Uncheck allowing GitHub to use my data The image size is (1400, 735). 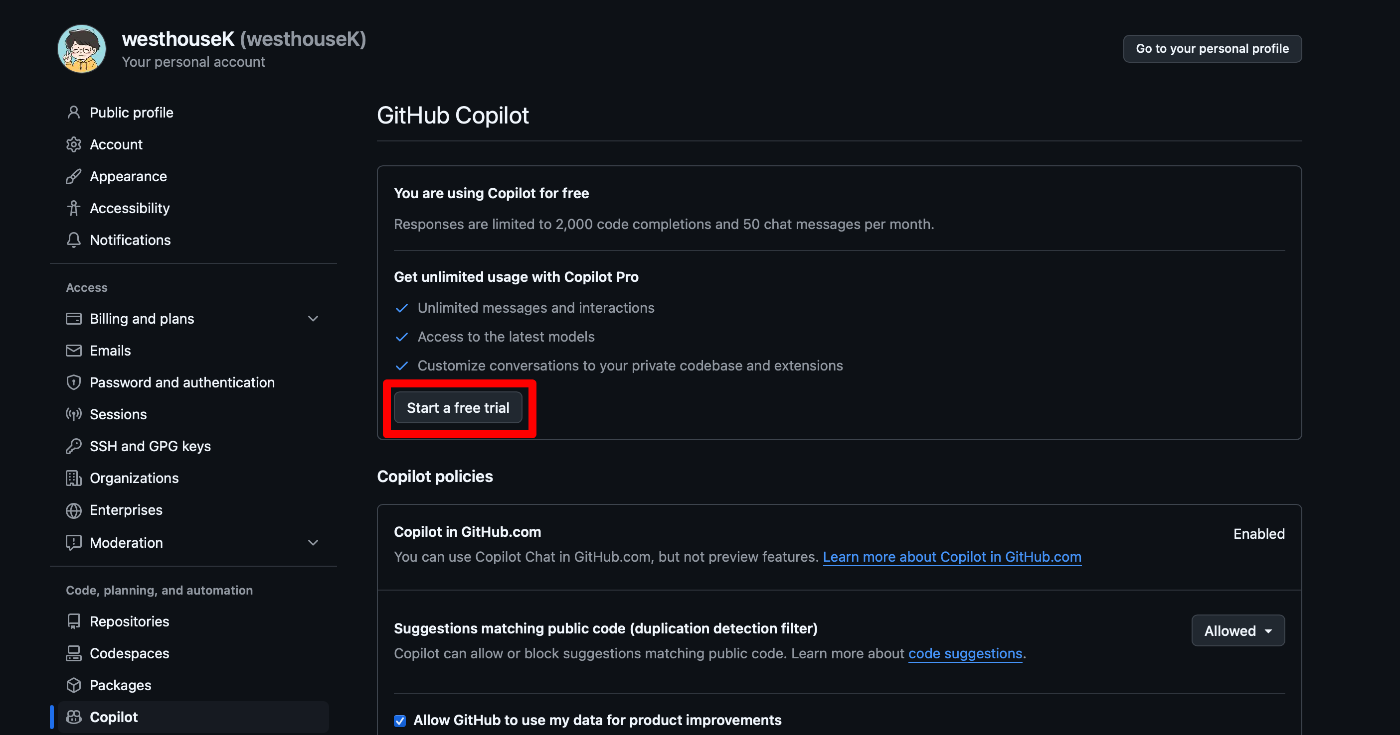399,720
